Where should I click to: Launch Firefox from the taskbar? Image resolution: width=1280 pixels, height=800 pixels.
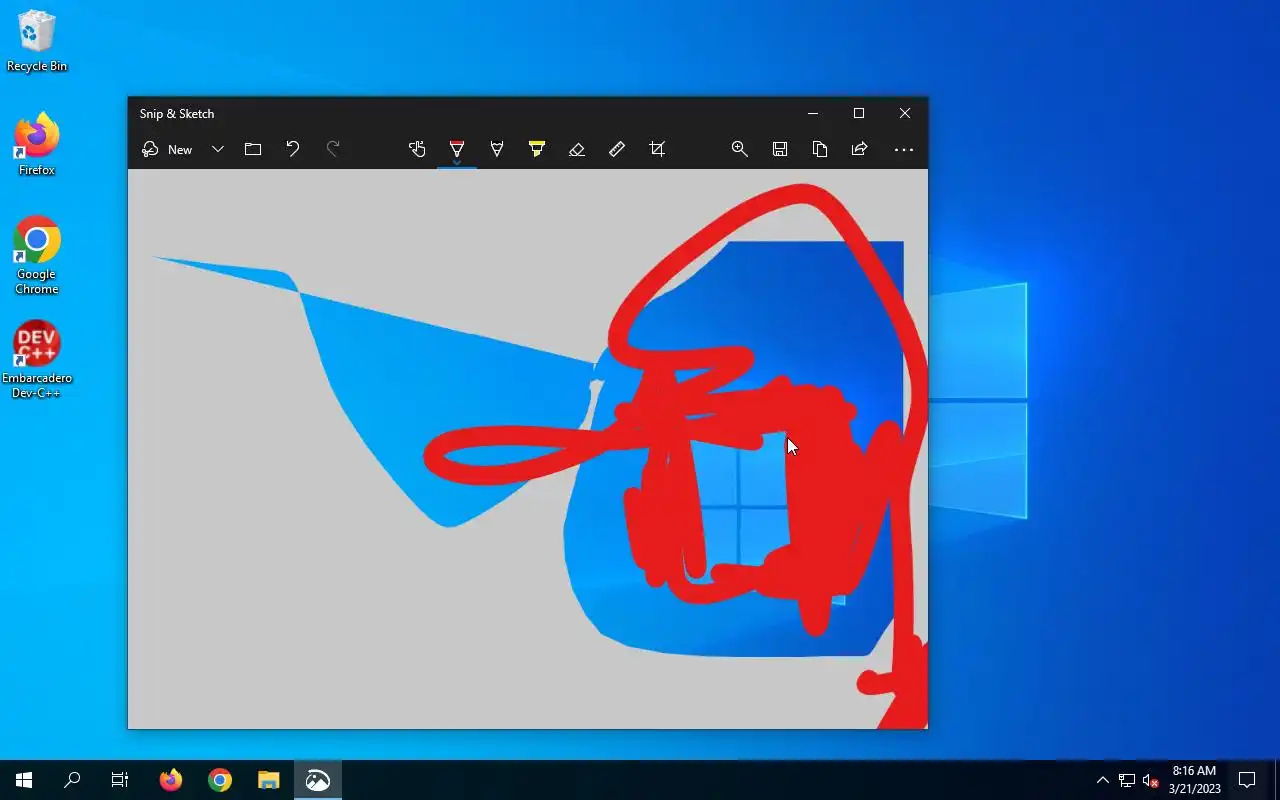pyautogui.click(x=171, y=780)
